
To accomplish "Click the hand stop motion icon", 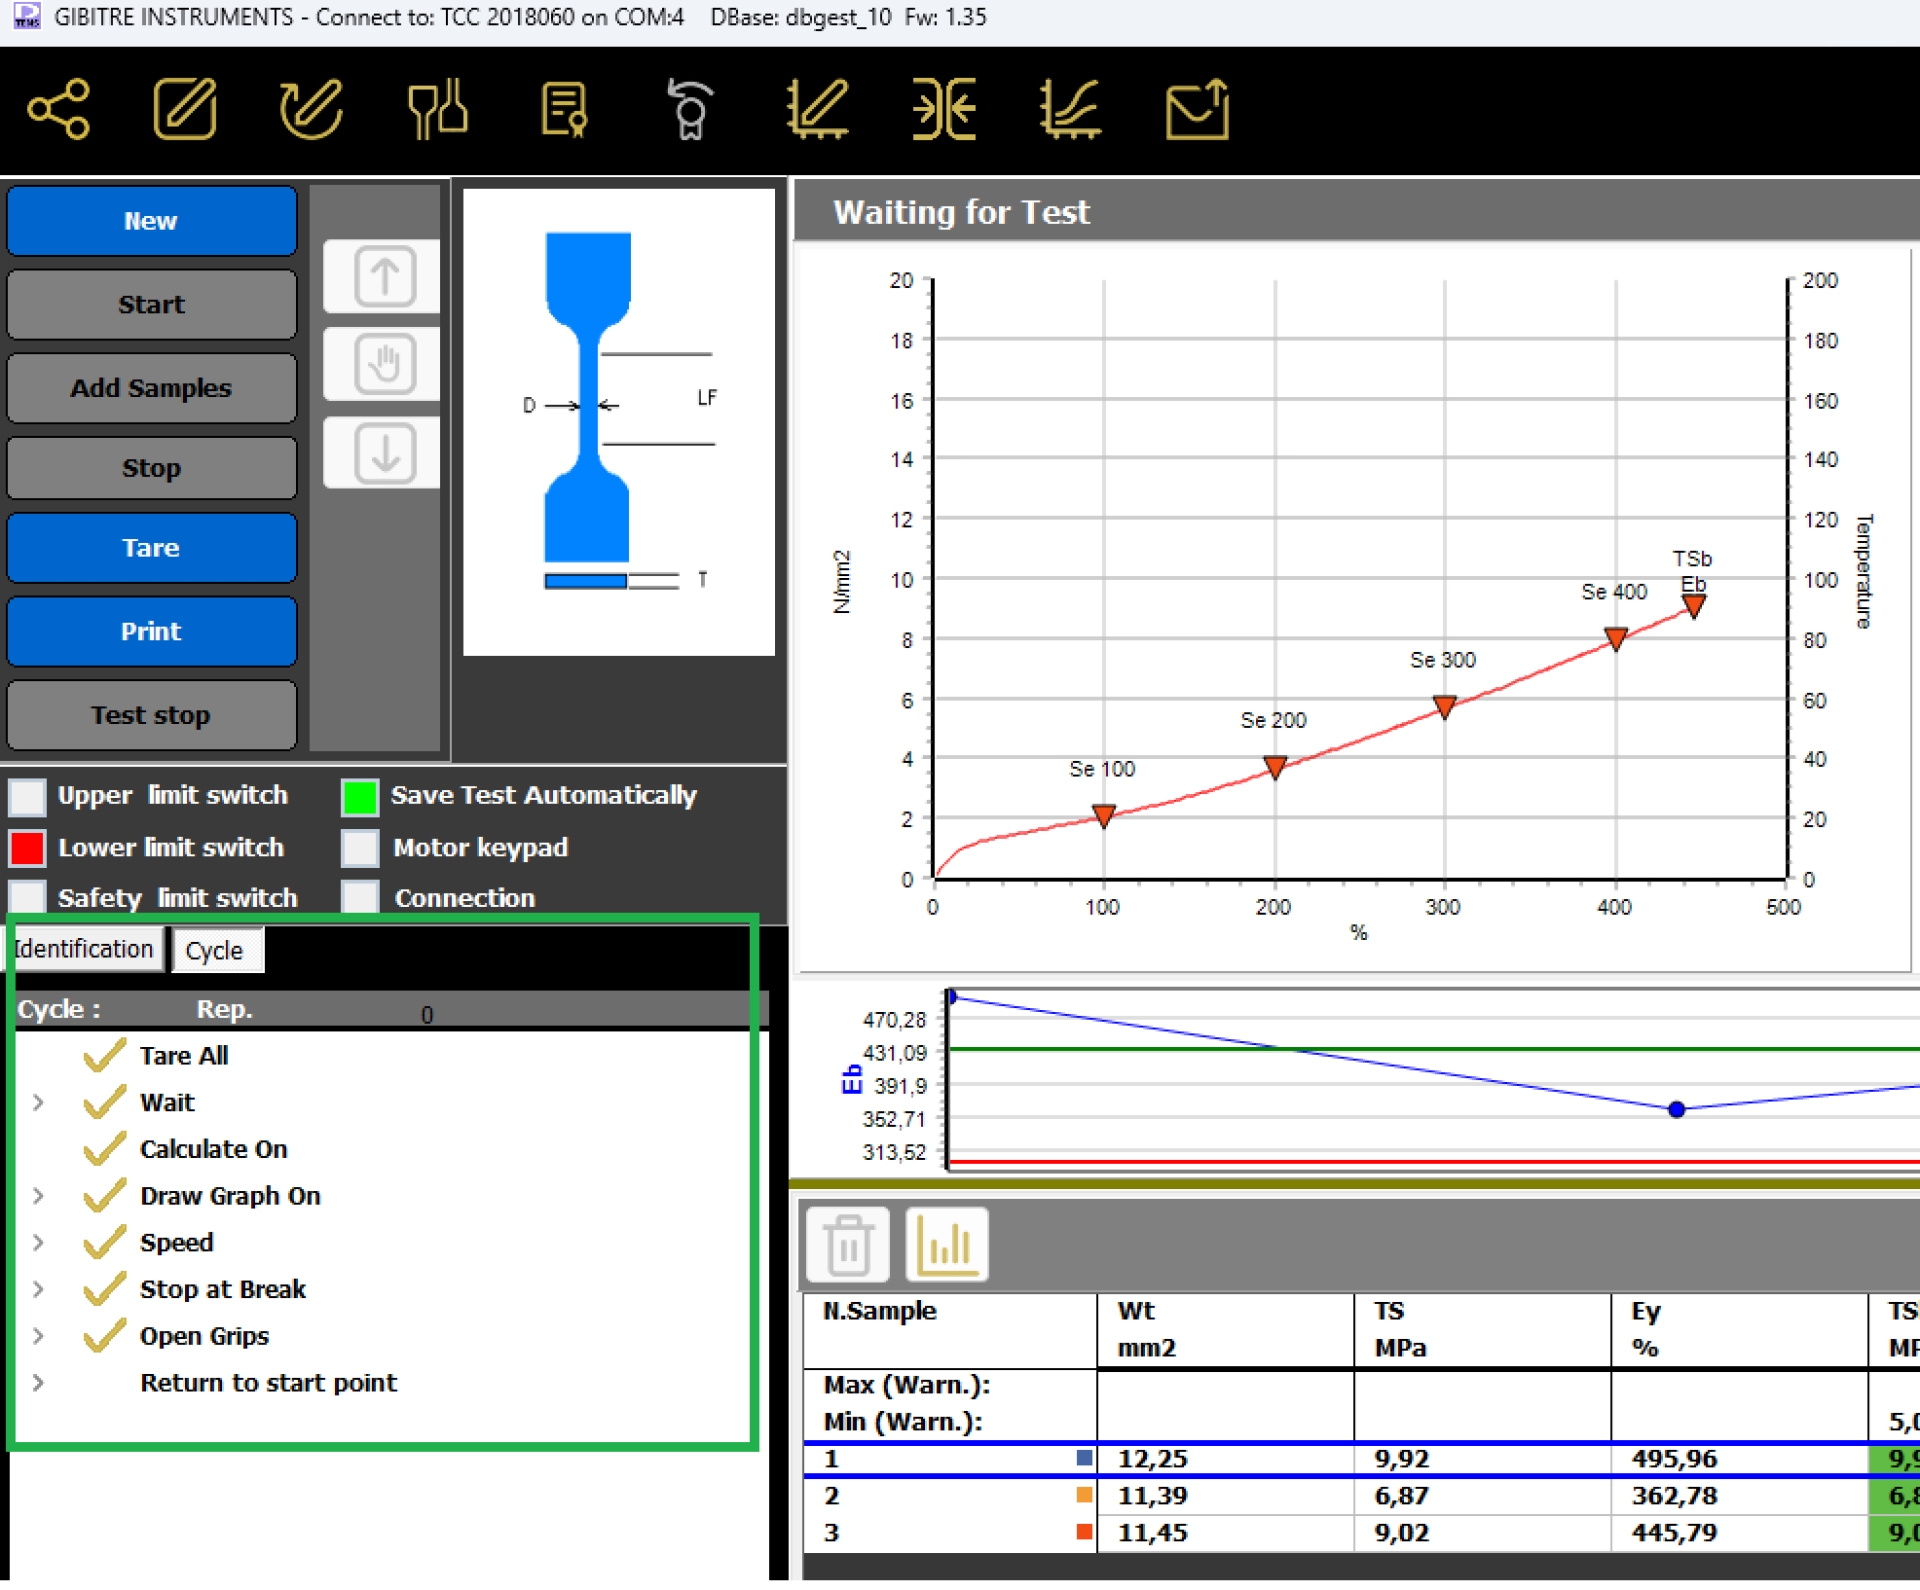I will [x=384, y=365].
